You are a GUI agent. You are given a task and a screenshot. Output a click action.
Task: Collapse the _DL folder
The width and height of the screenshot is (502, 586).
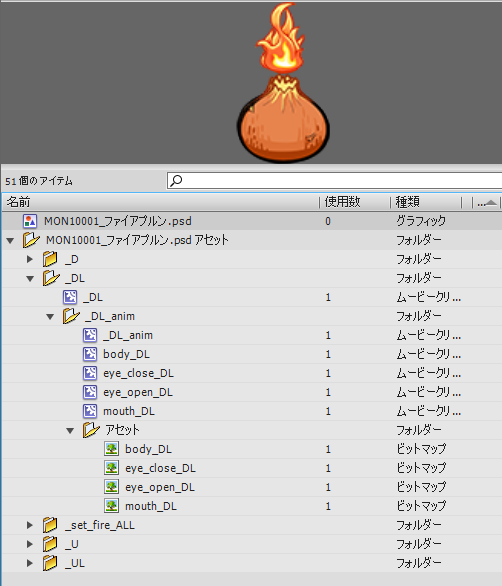(30, 278)
